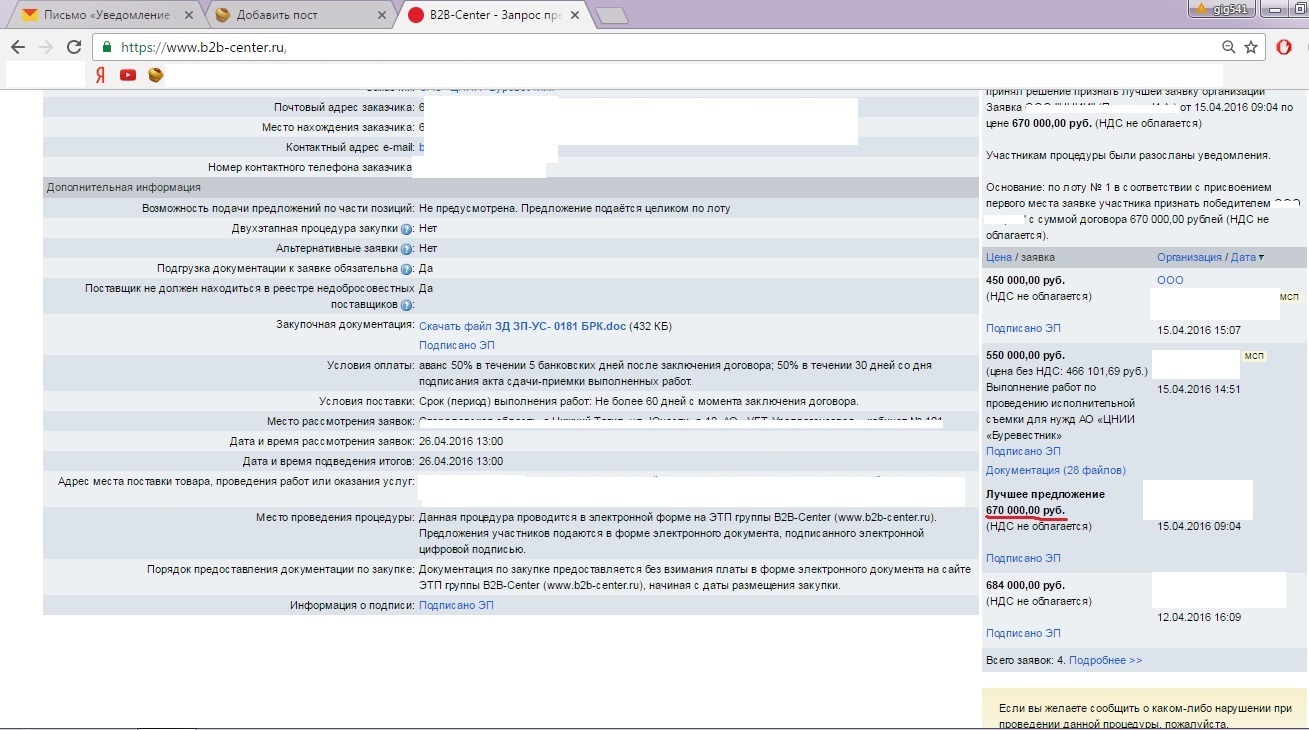Select Дата и время подведения итогов value
Viewport: 1309px width, 730px height.
pos(461,461)
